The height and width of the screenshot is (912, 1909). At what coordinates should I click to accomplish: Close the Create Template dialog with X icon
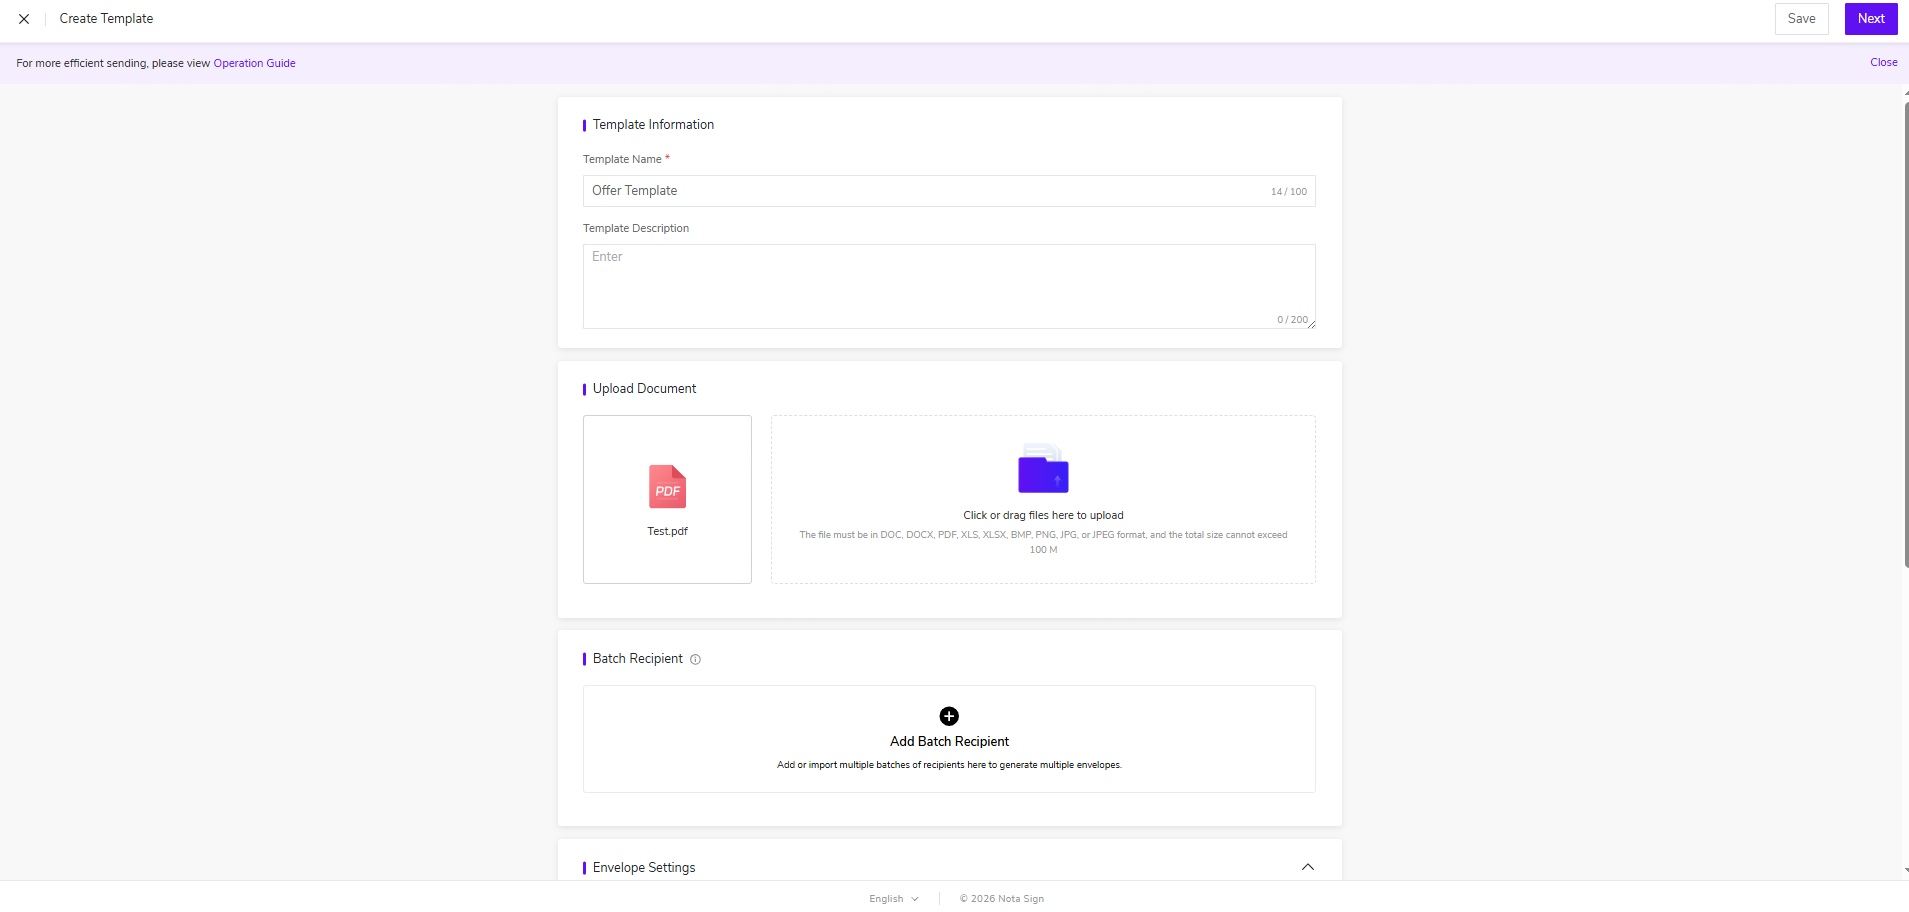pyautogui.click(x=24, y=19)
